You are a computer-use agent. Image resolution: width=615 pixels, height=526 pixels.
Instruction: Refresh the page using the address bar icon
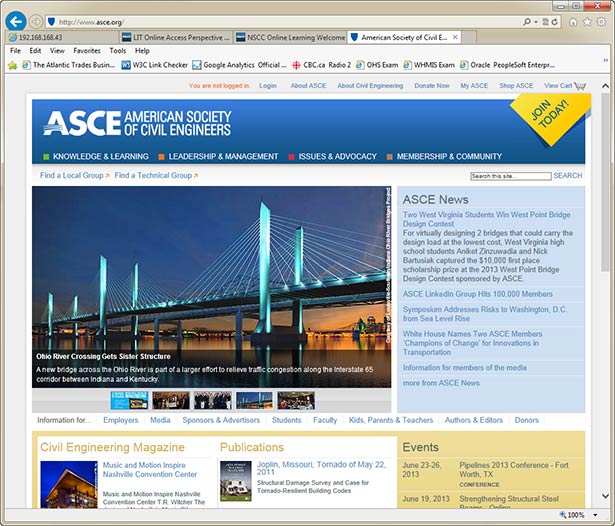tap(553, 21)
